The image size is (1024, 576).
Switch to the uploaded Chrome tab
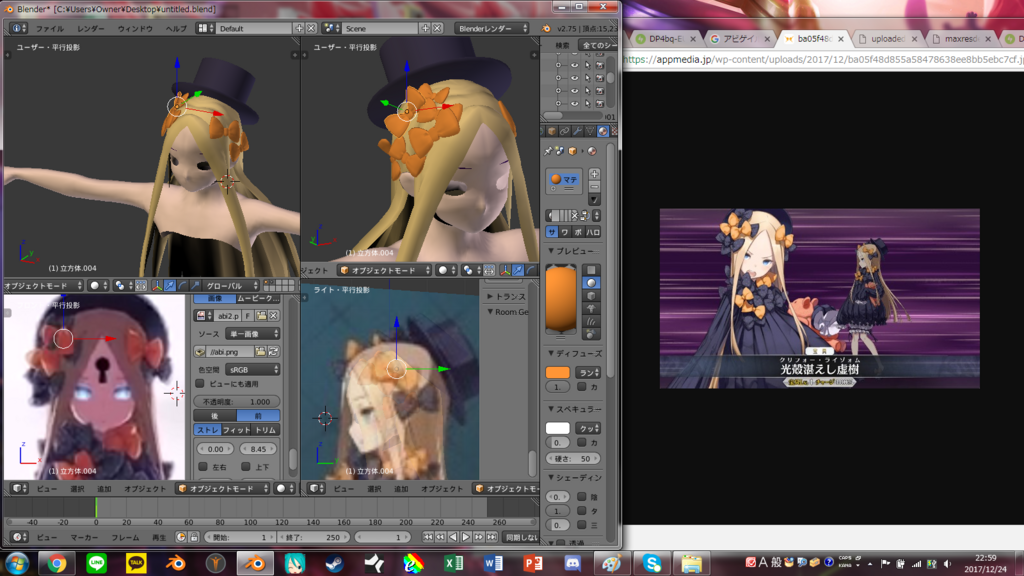click(888, 39)
